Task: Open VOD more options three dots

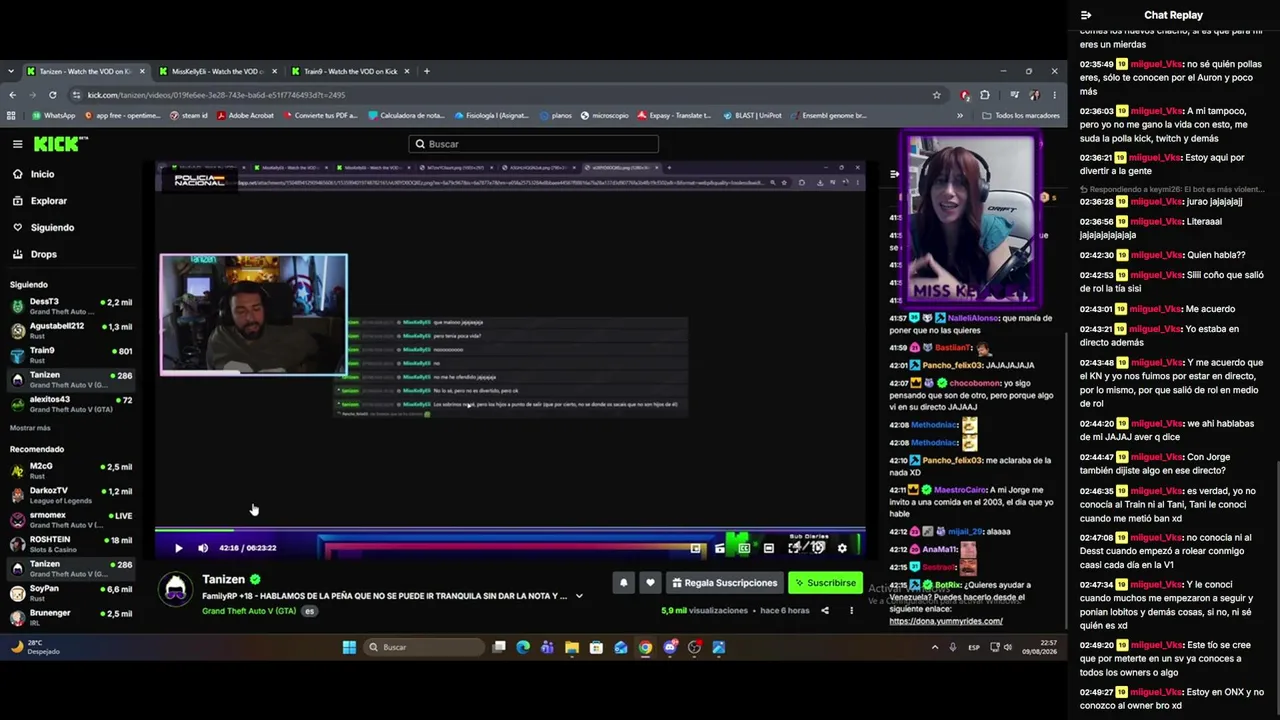Action: point(851,610)
